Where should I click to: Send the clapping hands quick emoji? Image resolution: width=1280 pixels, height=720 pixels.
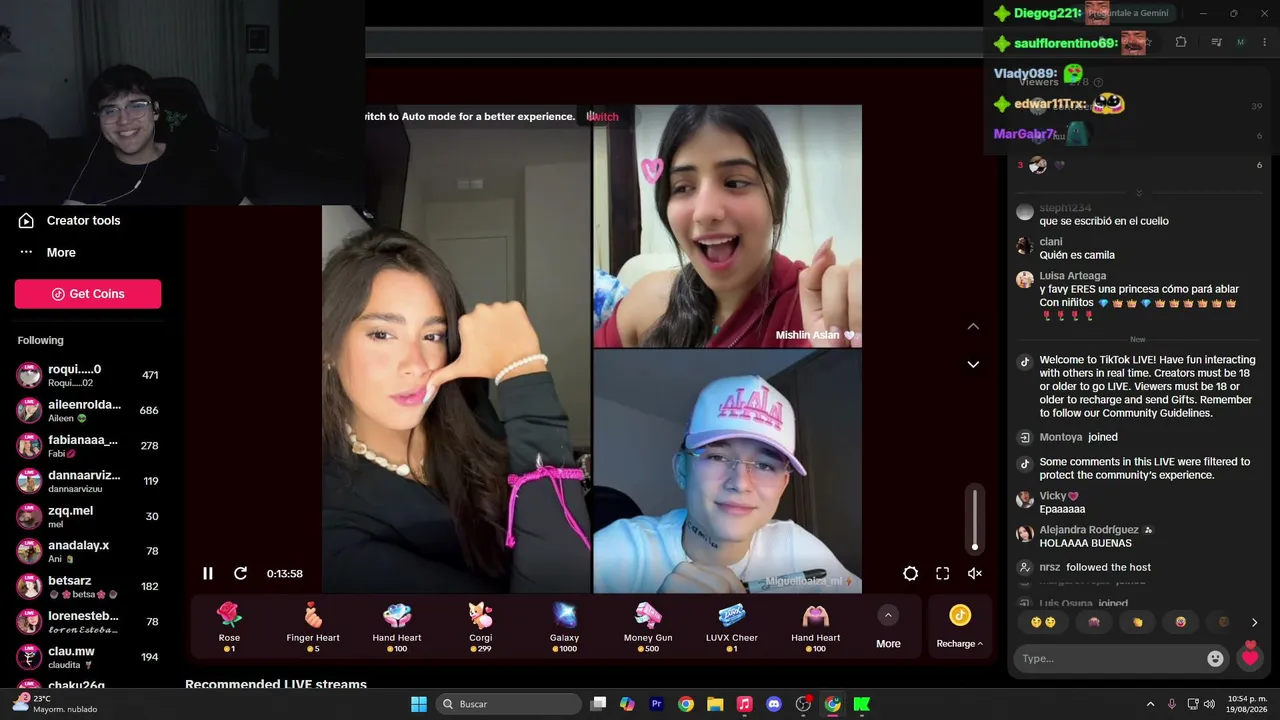pos(1138,622)
